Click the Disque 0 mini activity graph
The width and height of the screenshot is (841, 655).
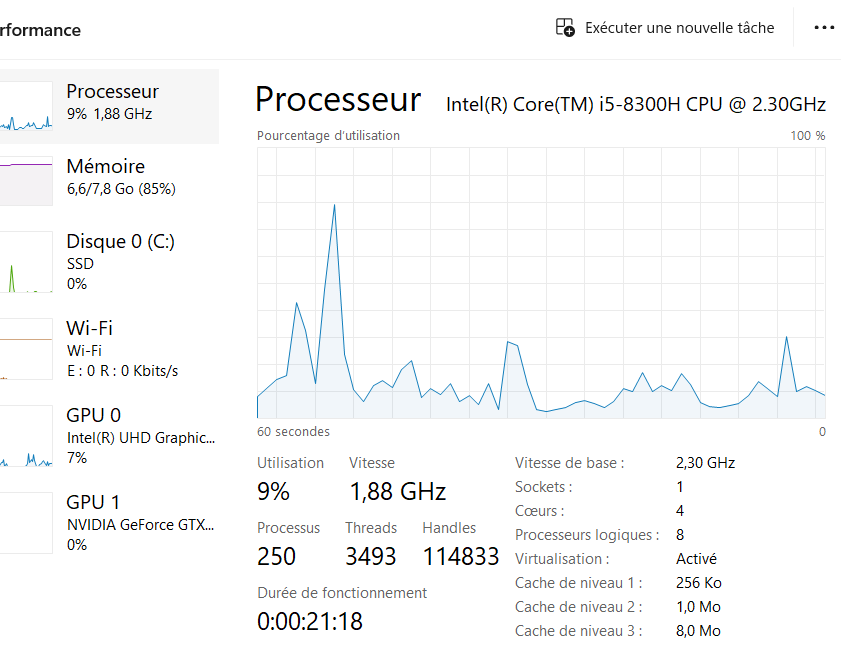[26, 262]
